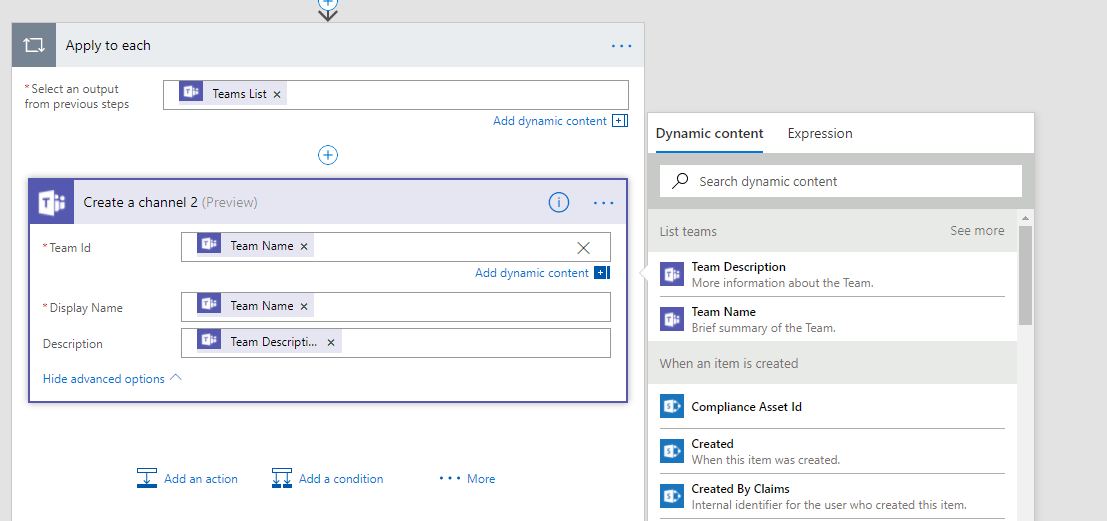Image resolution: width=1107 pixels, height=521 pixels.
Task: Click Add dynamic content under Select an output
Action: (549, 121)
